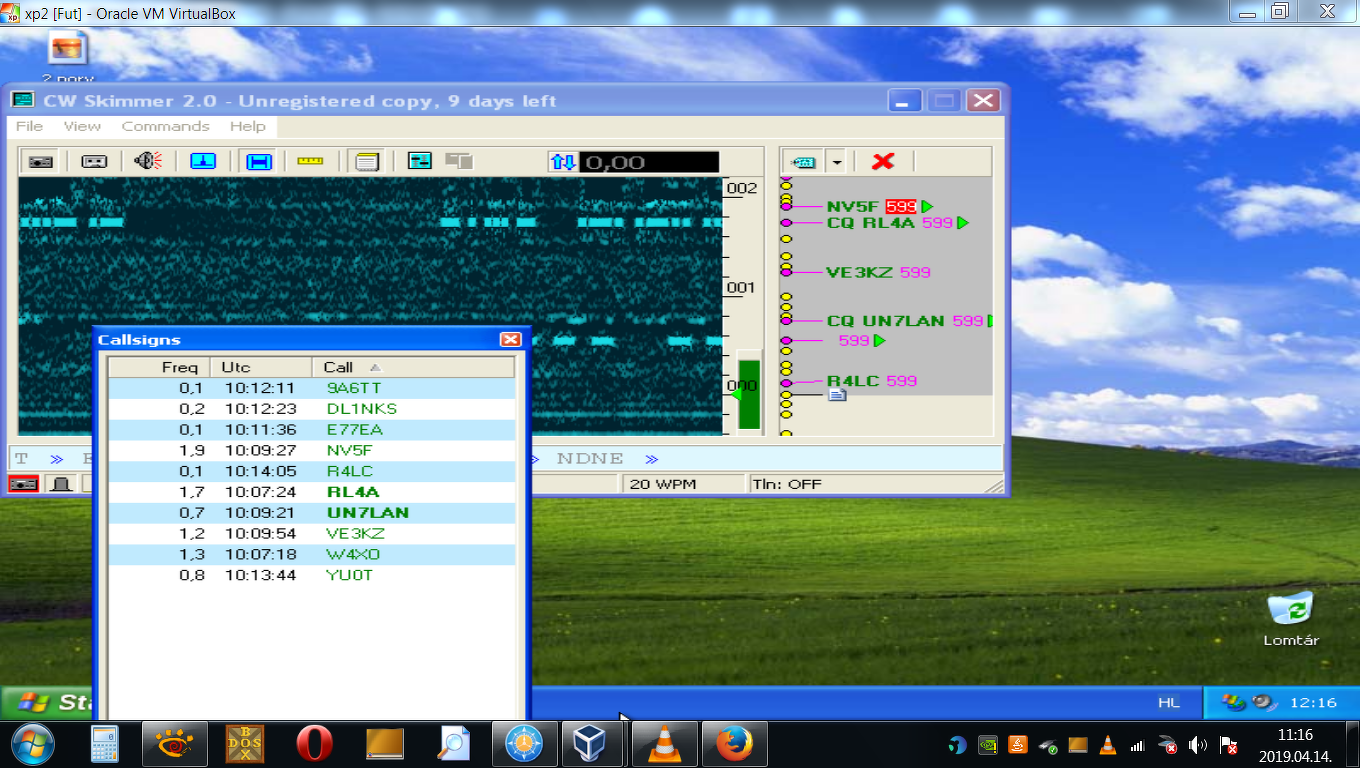The width and height of the screenshot is (1360, 768).
Task: Select the R4LC row in Callsigns list
Action: point(312,471)
